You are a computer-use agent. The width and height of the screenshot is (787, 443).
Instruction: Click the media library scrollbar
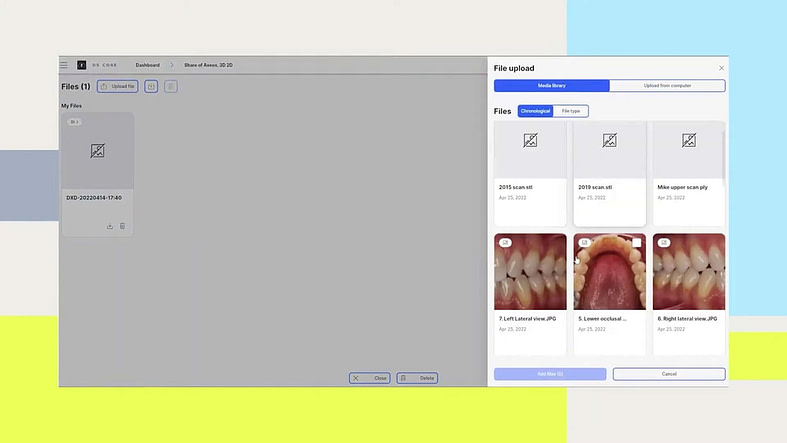[723, 155]
